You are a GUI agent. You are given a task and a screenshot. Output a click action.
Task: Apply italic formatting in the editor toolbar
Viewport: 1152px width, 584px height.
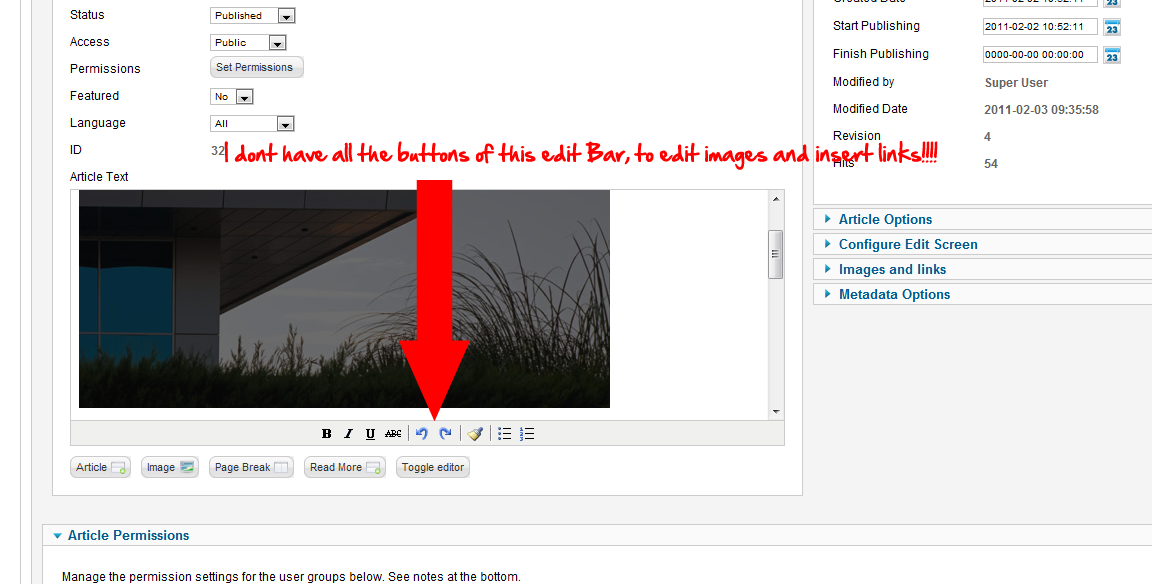pos(348,433)
